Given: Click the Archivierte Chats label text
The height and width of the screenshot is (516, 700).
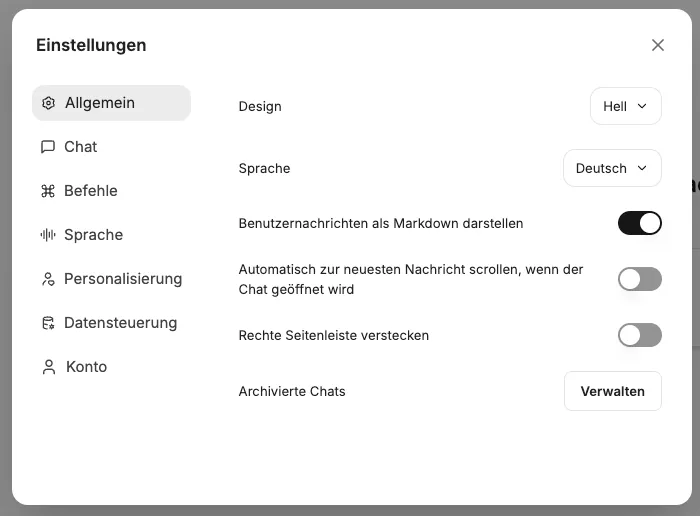Looking at the screenshot, I should 292,391.
